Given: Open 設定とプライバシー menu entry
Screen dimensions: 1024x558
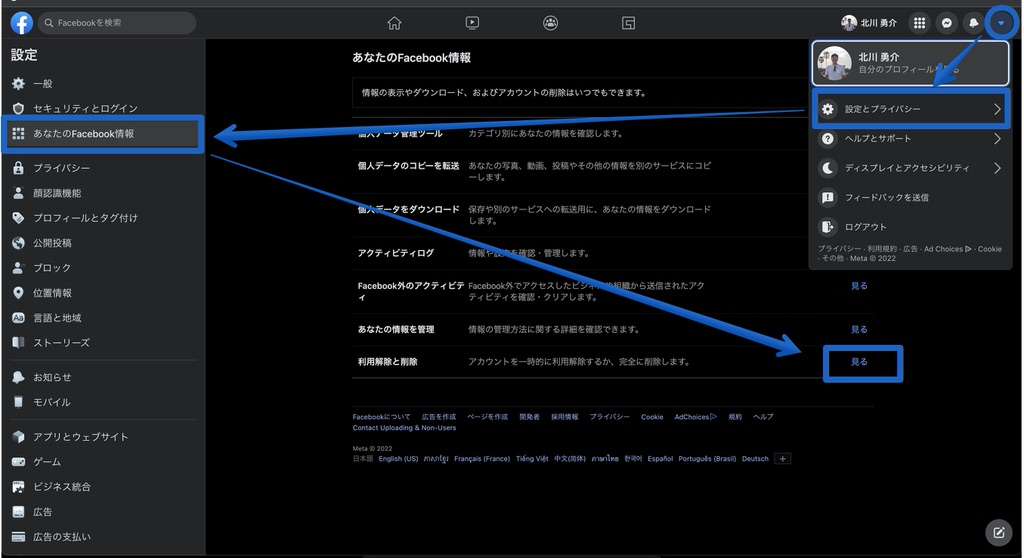Looking at the screenshot, I should point(910,109).
